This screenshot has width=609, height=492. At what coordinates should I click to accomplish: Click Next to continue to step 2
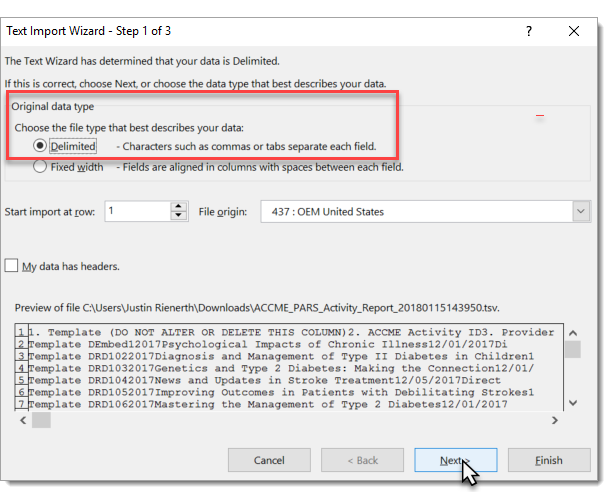[x=455, y=460]
